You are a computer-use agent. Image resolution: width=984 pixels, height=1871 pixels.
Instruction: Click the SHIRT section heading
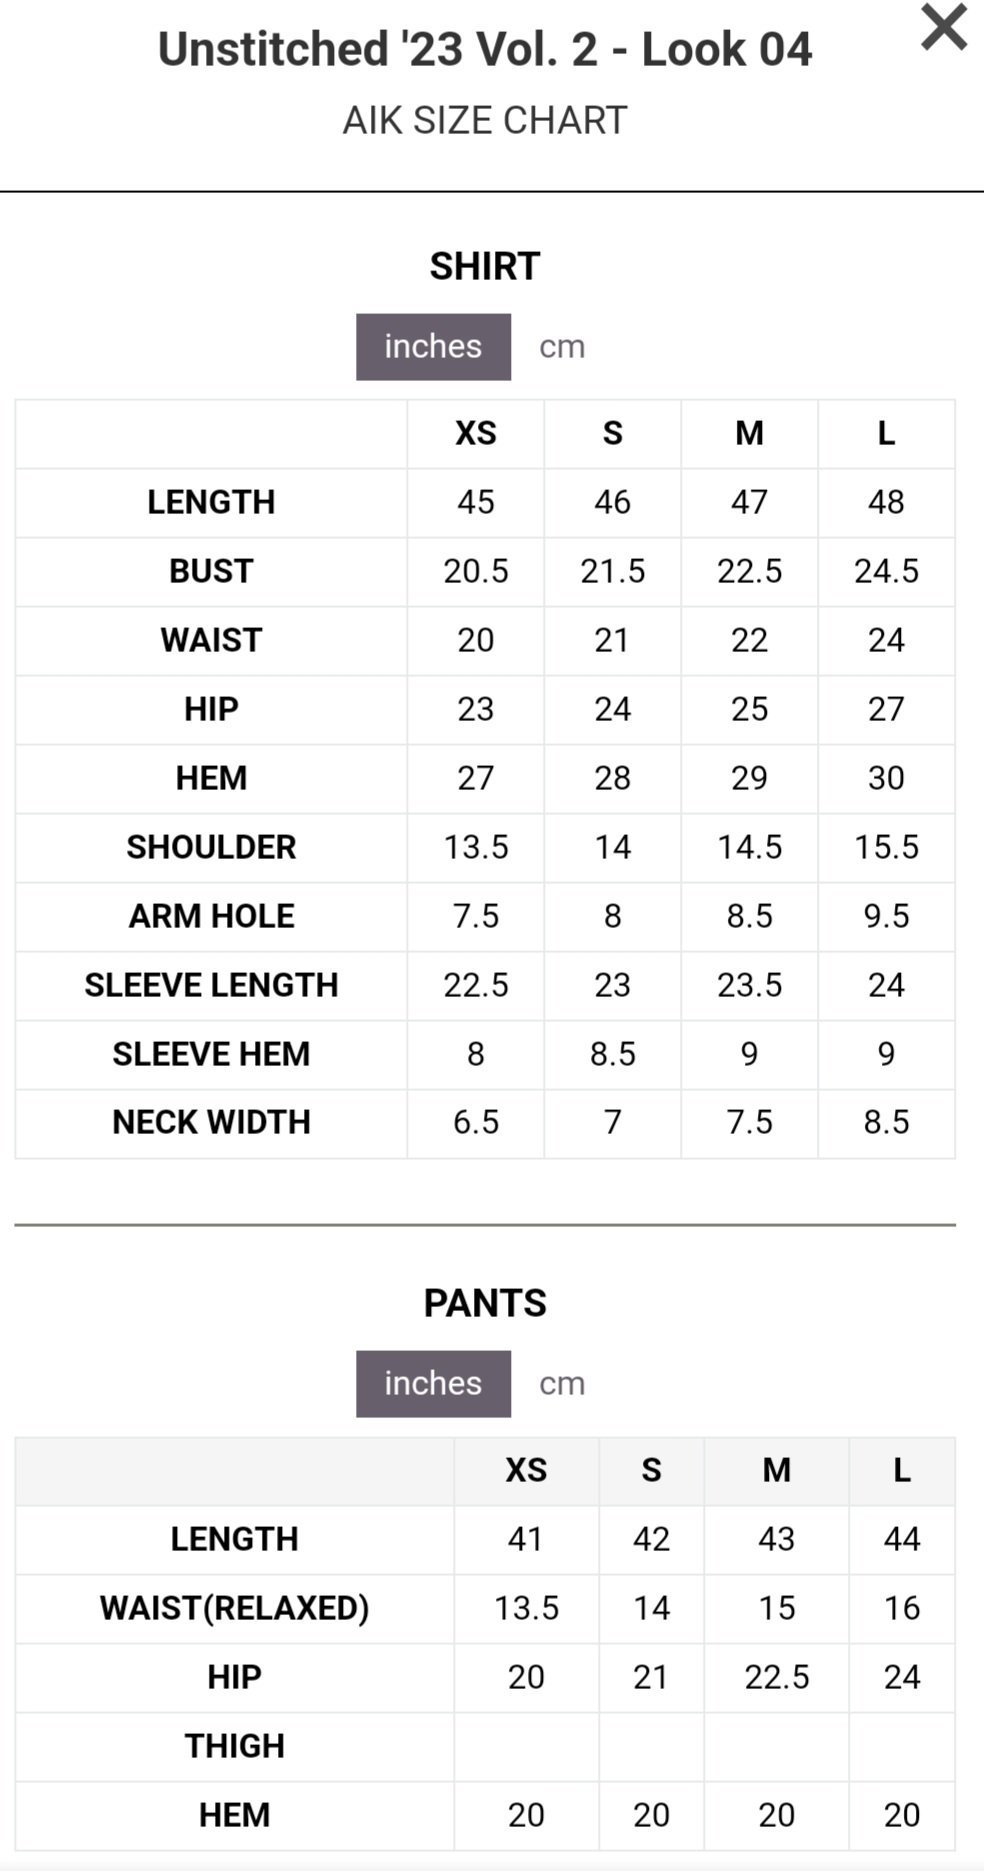pos(485,266)
